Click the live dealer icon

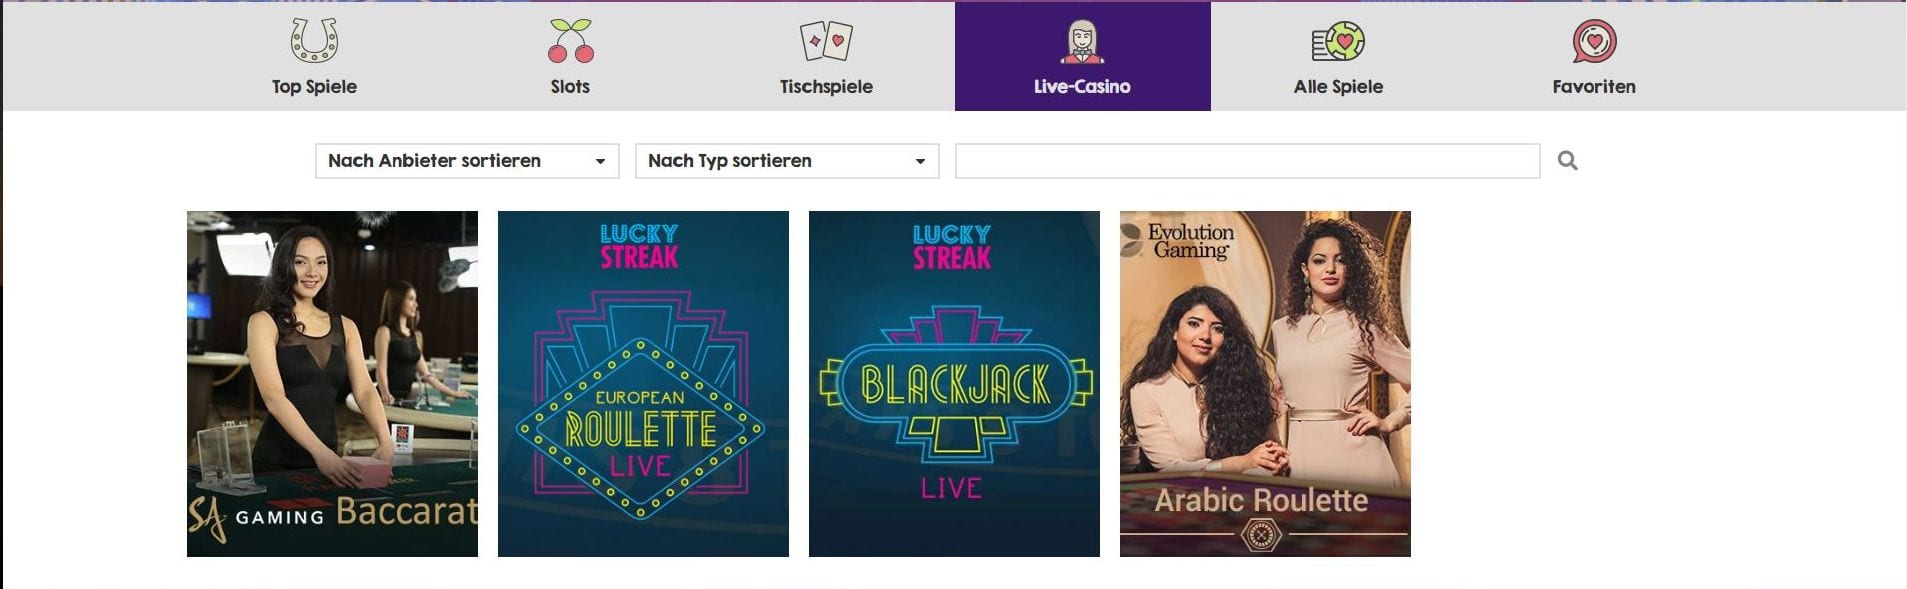[x=1082, y=41]
